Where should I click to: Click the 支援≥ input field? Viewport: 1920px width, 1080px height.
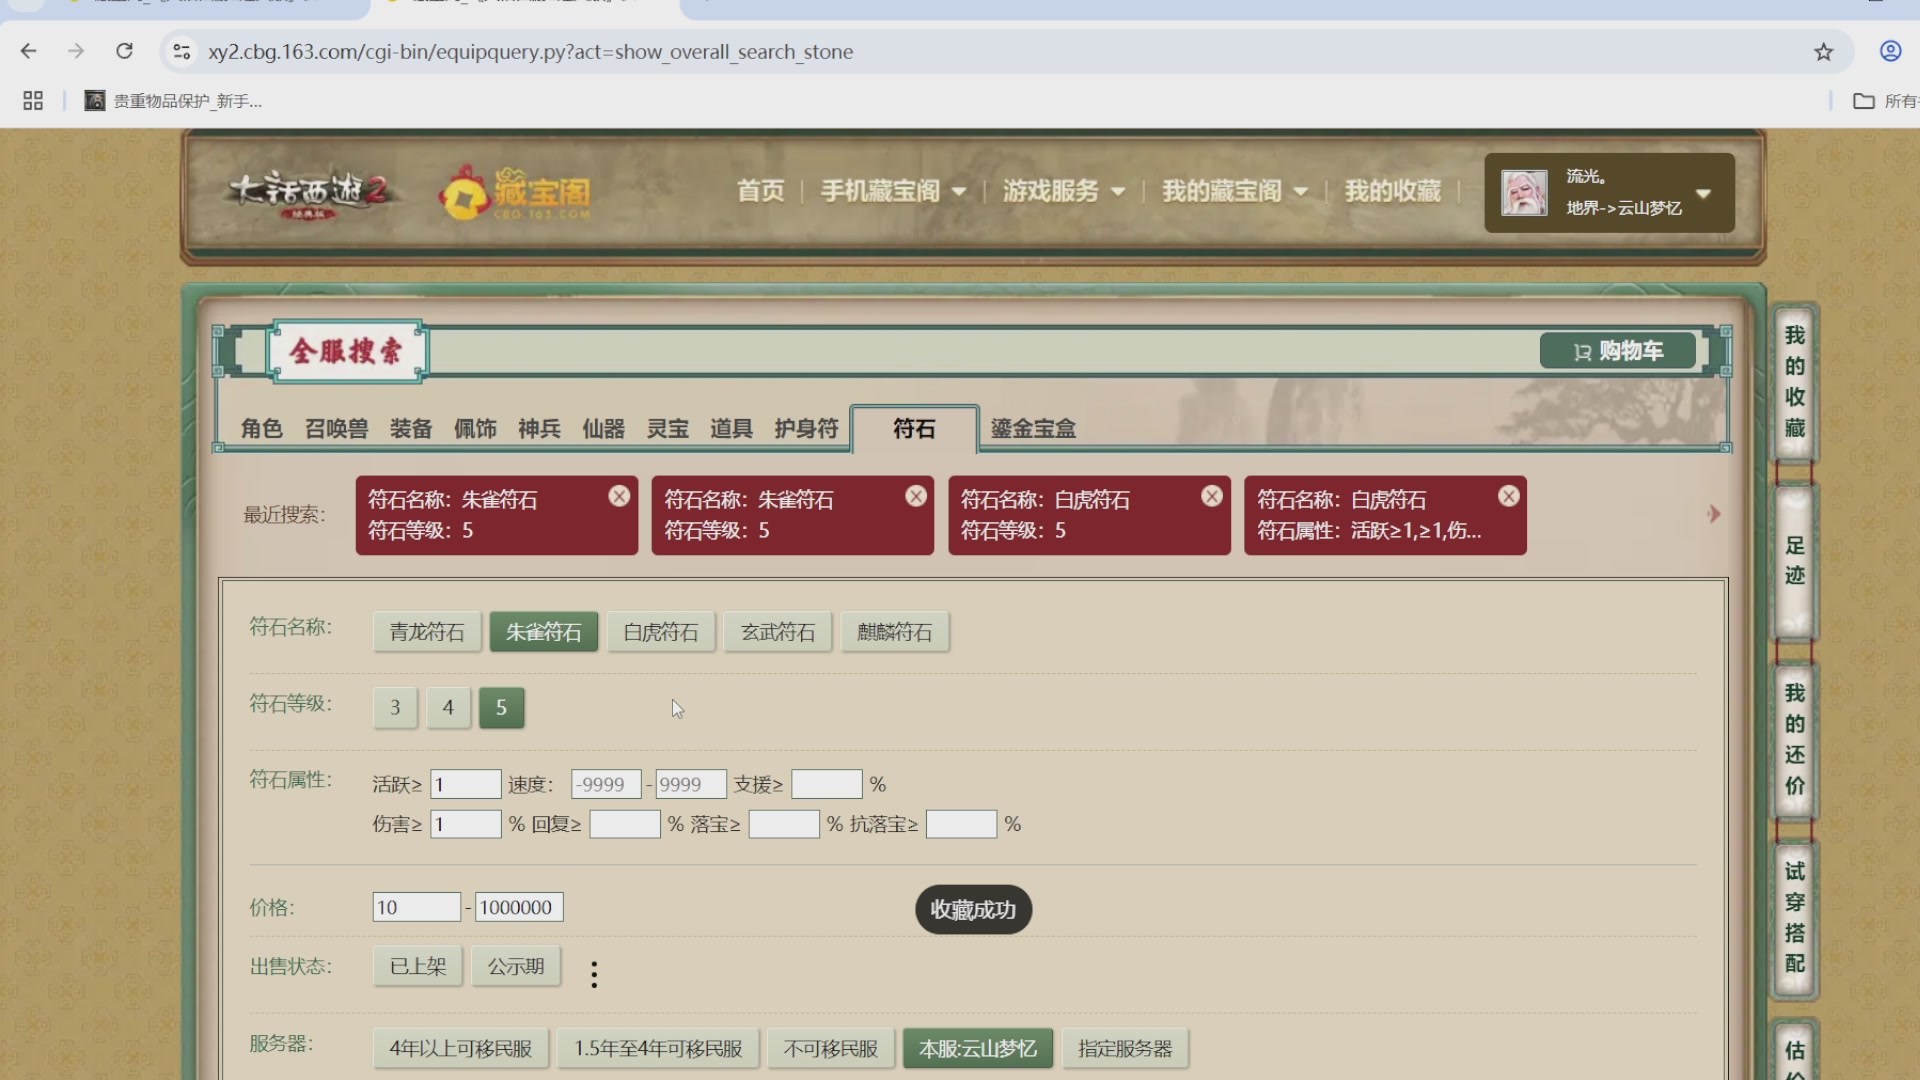(827, 784)
